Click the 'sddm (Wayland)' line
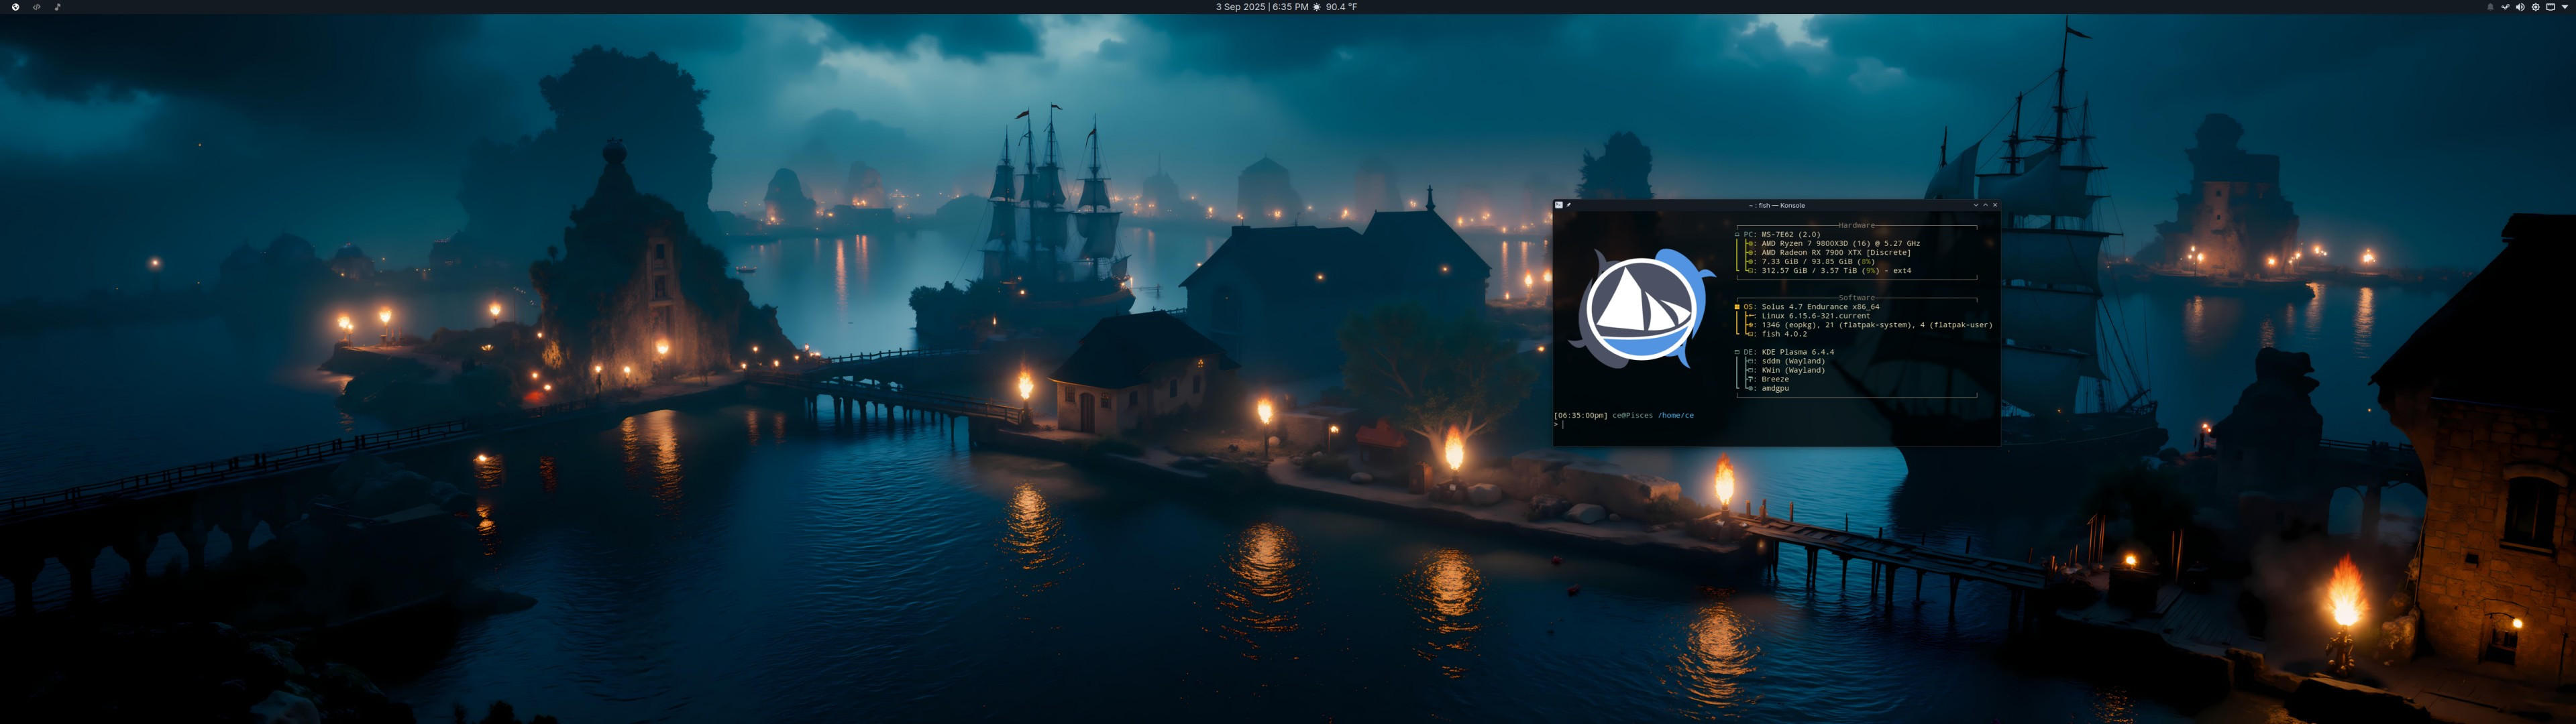 [1786, 361]
